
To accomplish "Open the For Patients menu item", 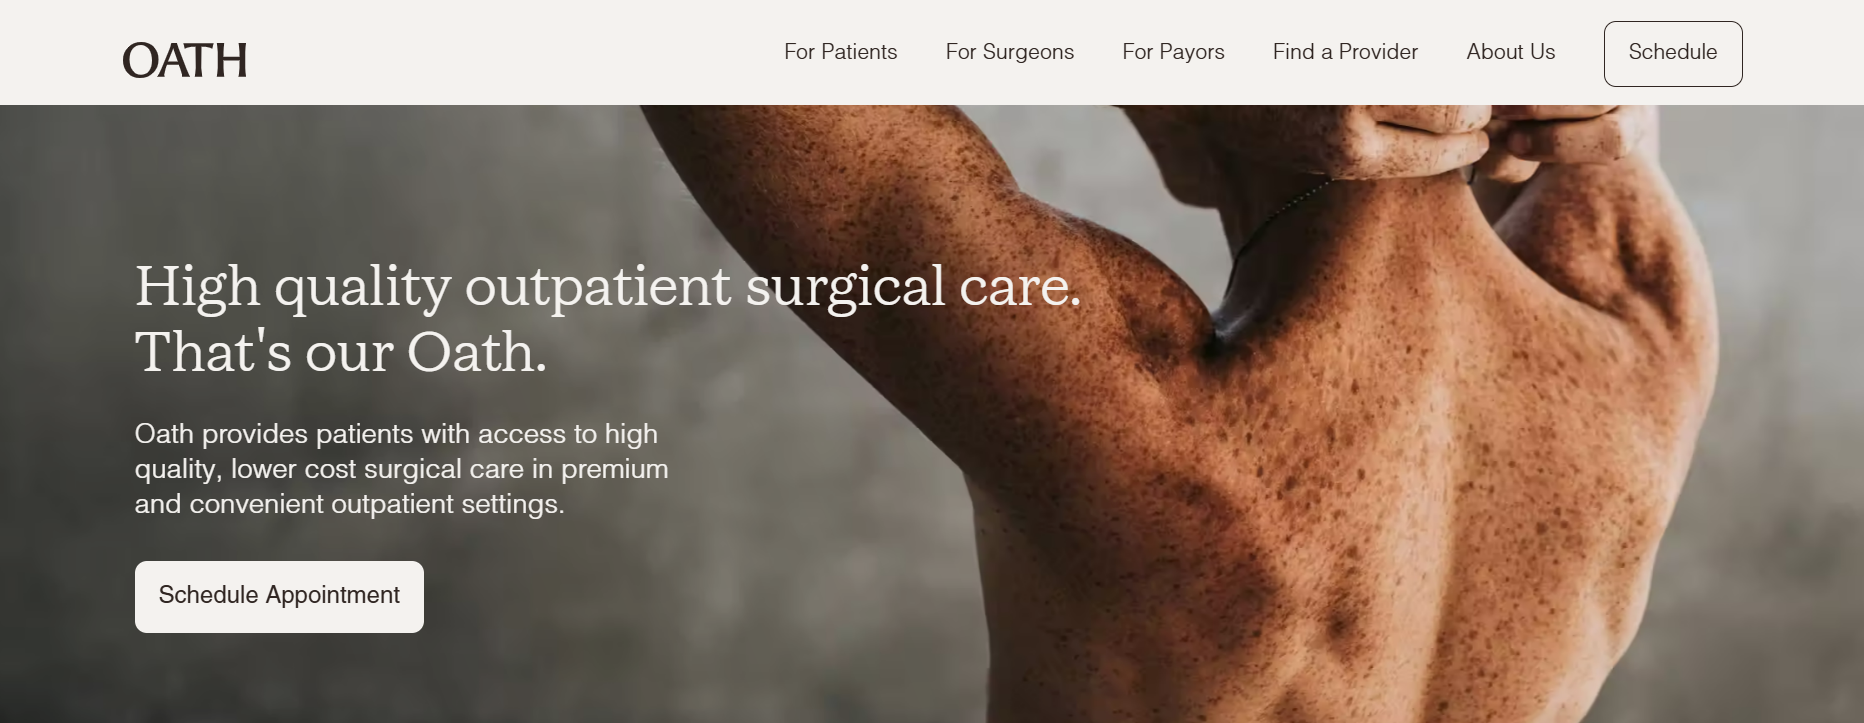I will point(840,52).
